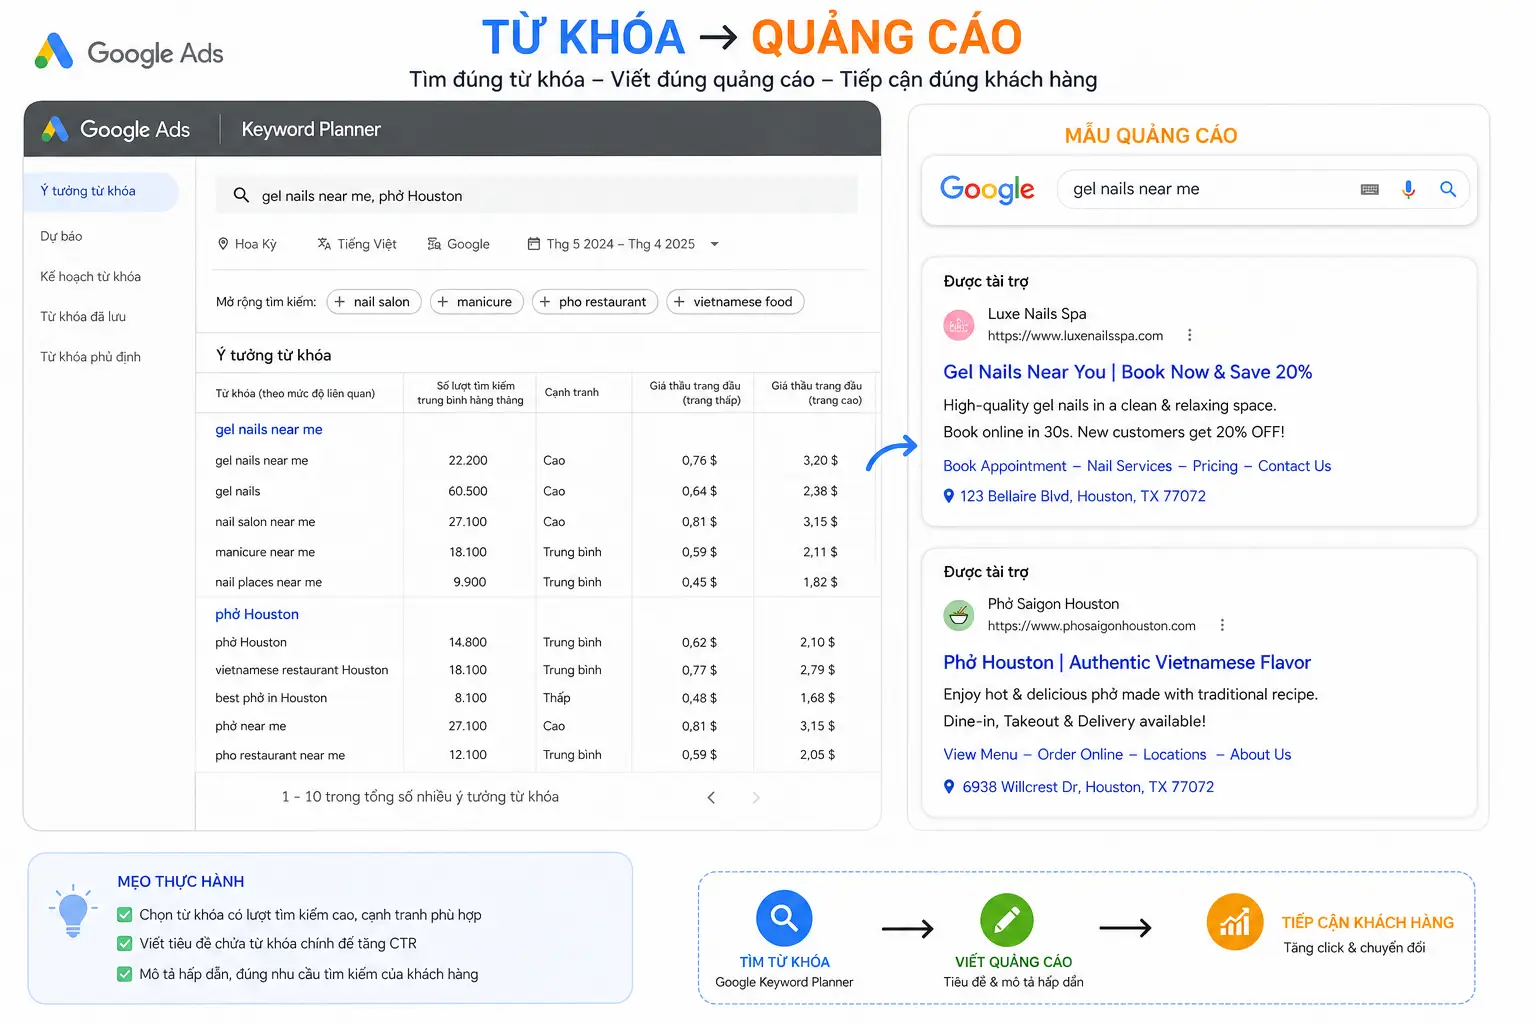Open three-dot menu for Luxe Nails Spa ad
This screenshot has width=1536, height=1024.
(1189, 335)
